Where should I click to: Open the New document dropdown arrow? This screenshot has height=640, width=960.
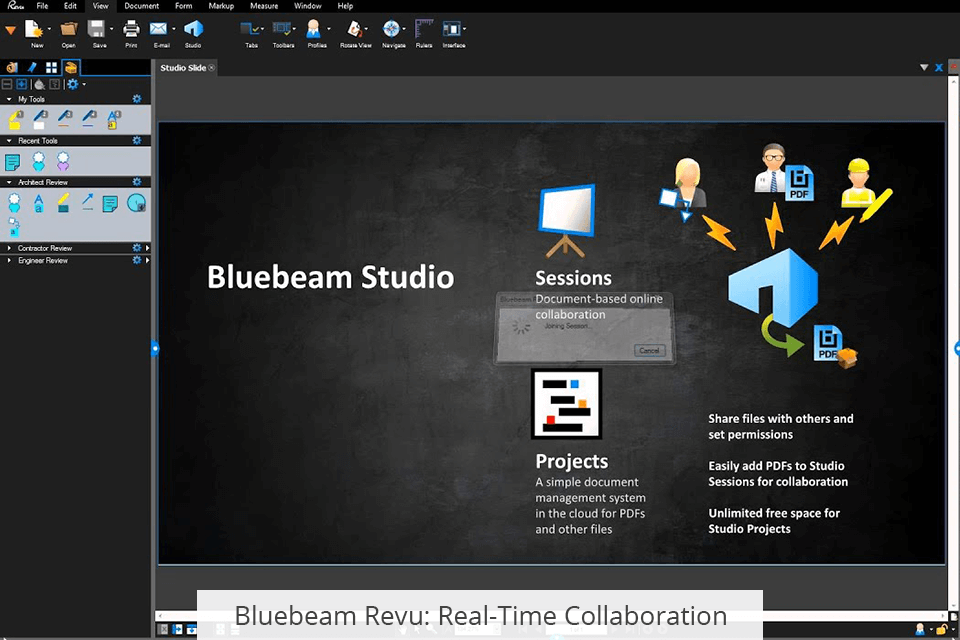click(x=49, y=29)
